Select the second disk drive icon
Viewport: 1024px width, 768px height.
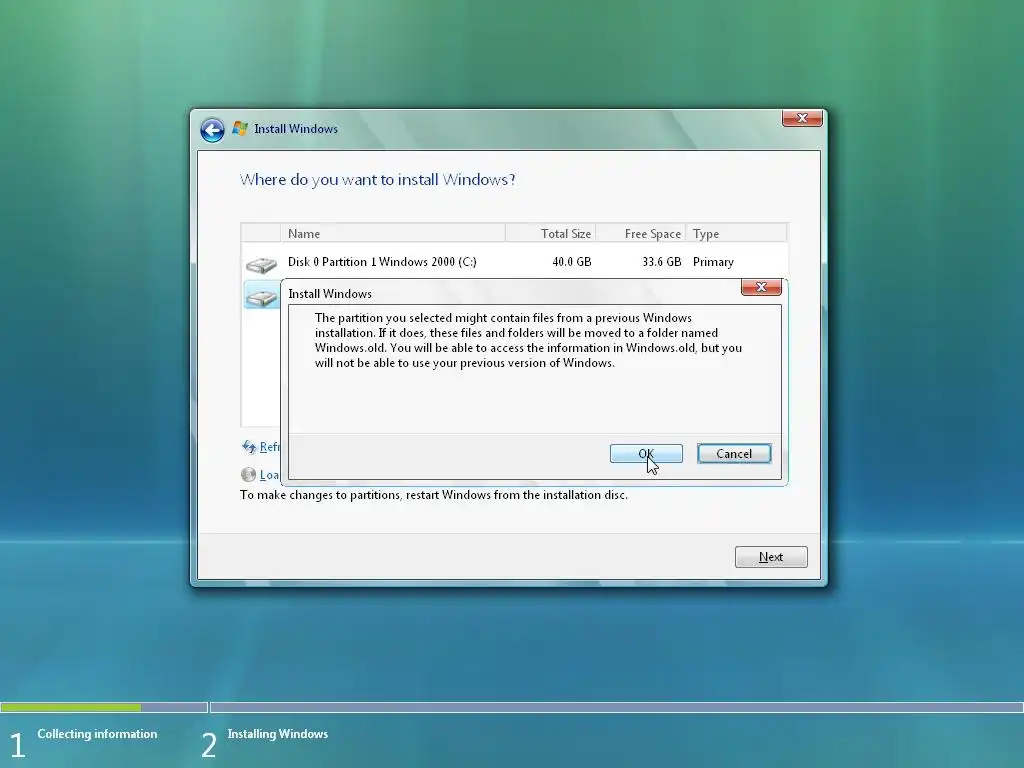coord(261,298)
